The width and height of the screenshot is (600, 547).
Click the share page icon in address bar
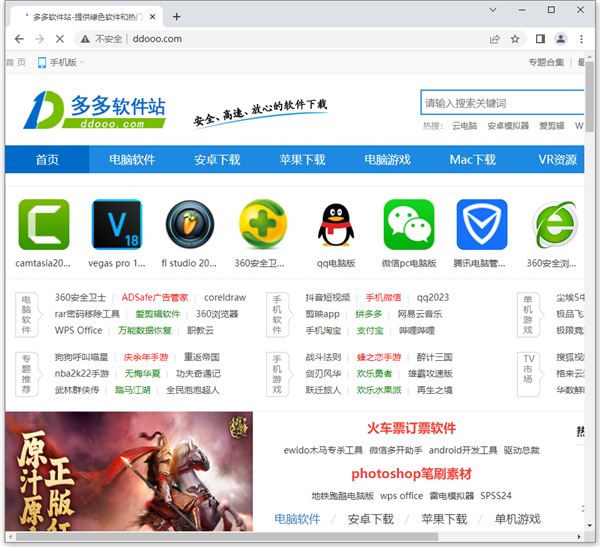495,39
